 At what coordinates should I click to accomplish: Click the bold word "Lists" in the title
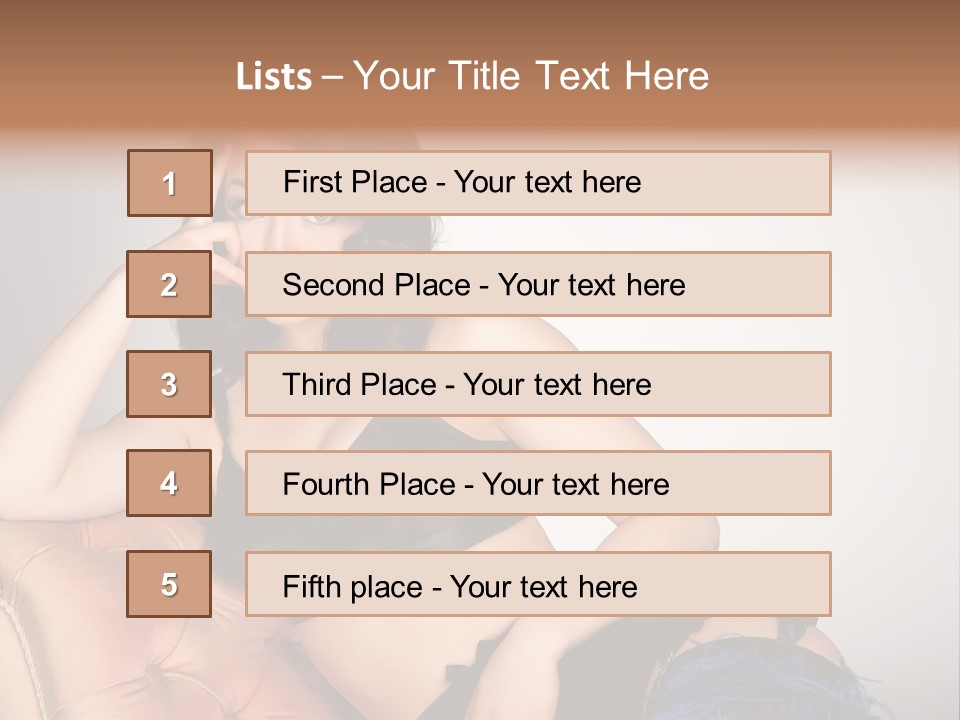pyautogui.click(x=273, y=77)
